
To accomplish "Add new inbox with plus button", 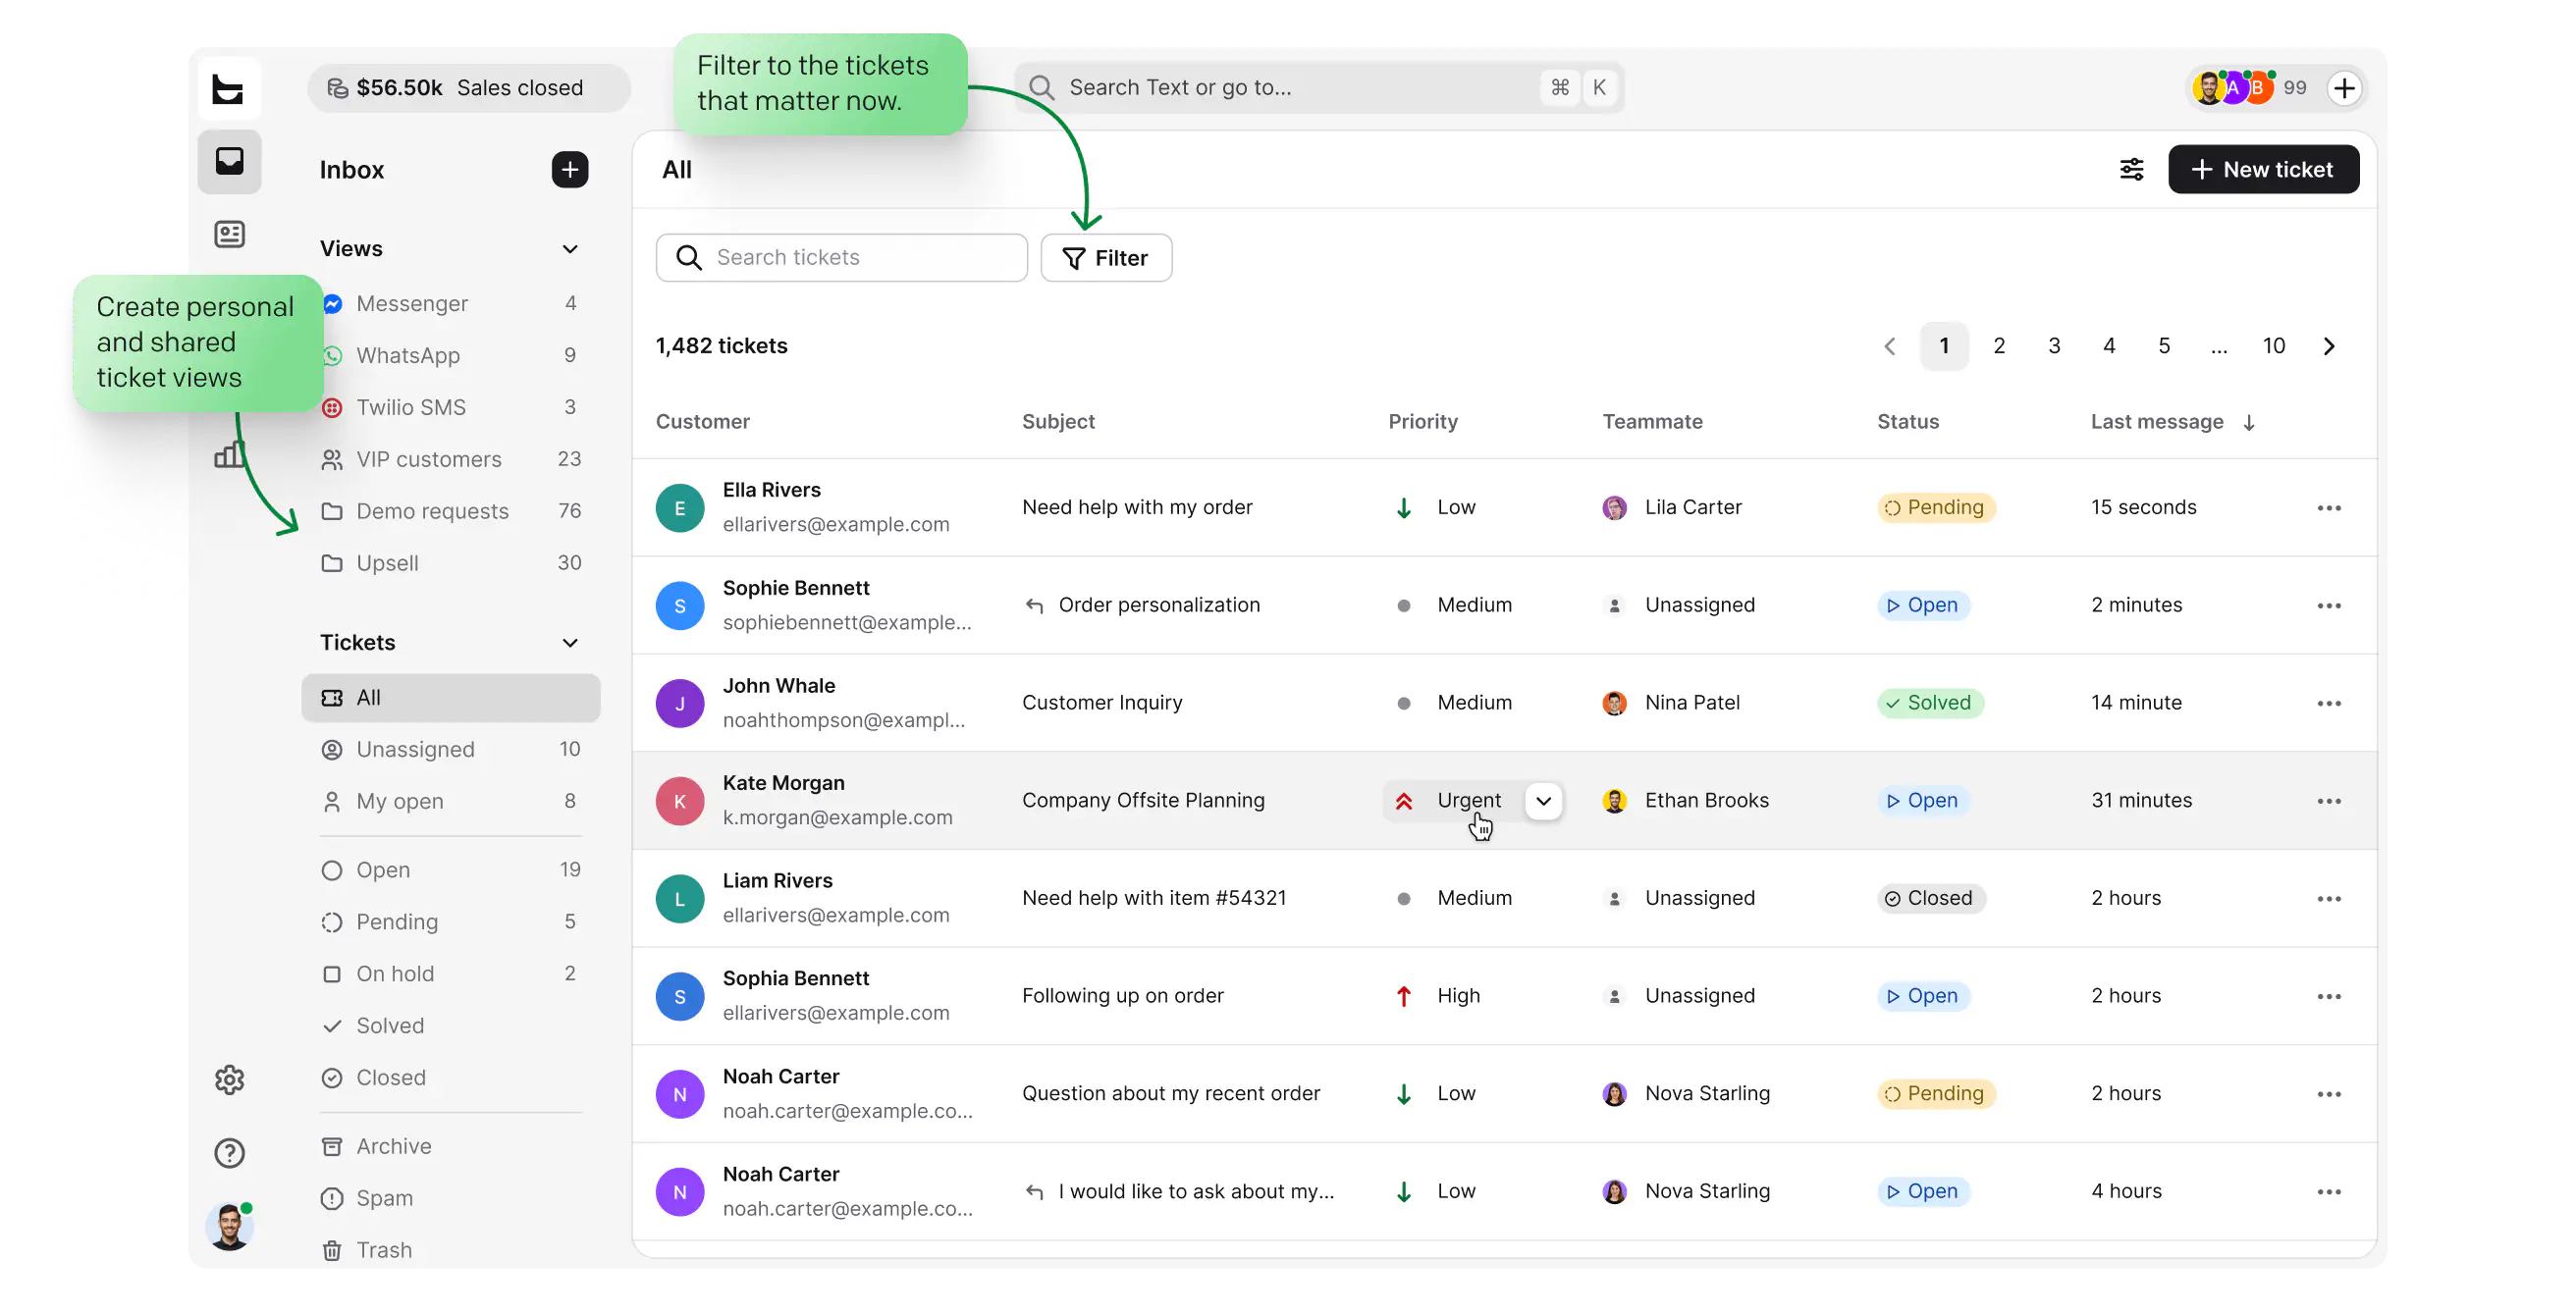I will (570, 170).
